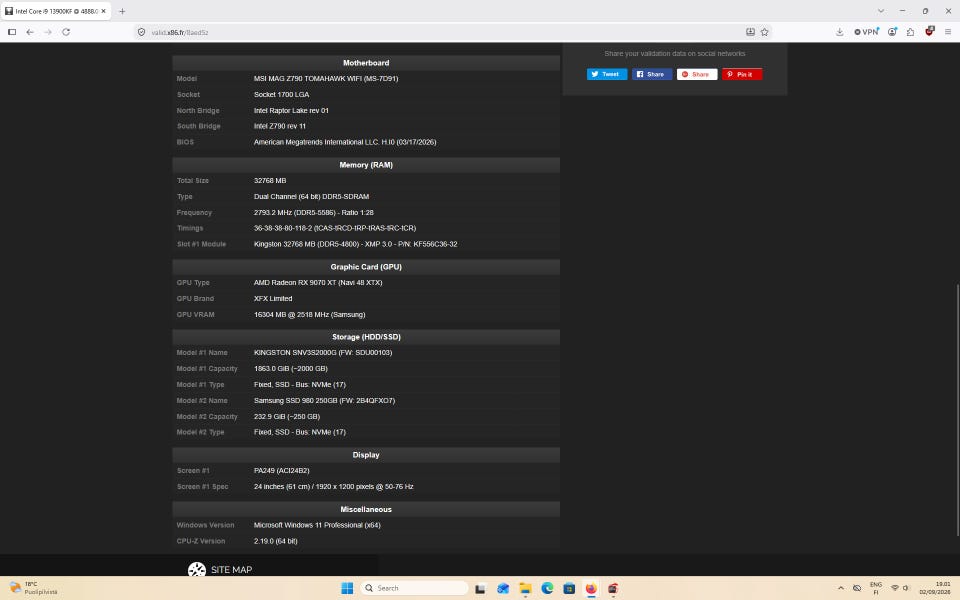Open Firefox hamburger application menu
Image resolution: width=960 pixels, height=600 pixels.
tap(948, 32)
